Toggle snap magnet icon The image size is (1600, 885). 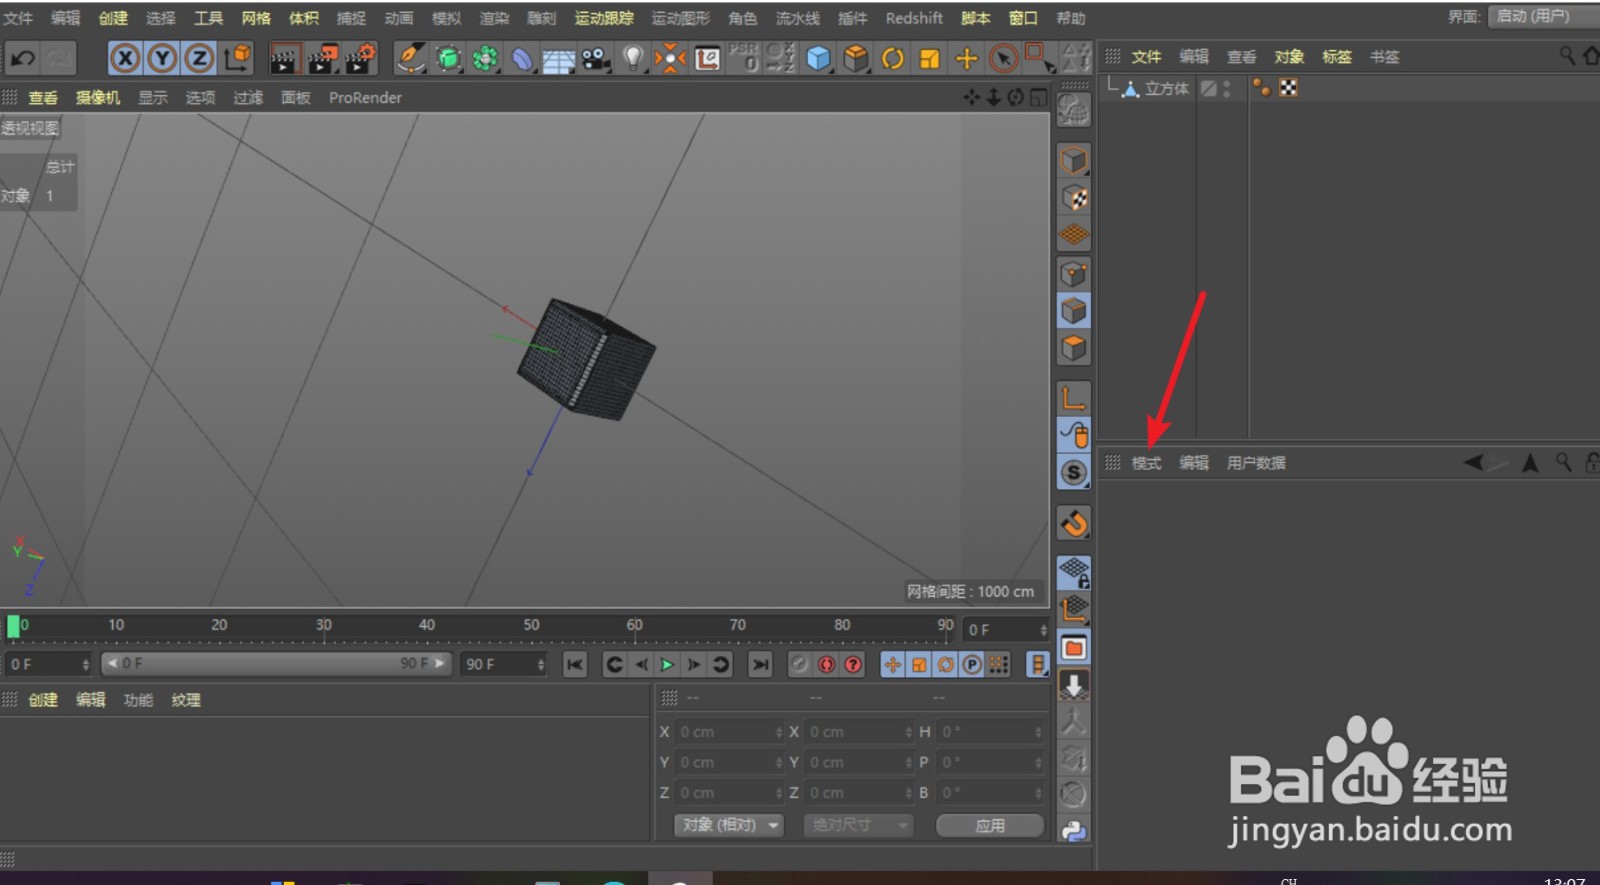coord(1074,523)
